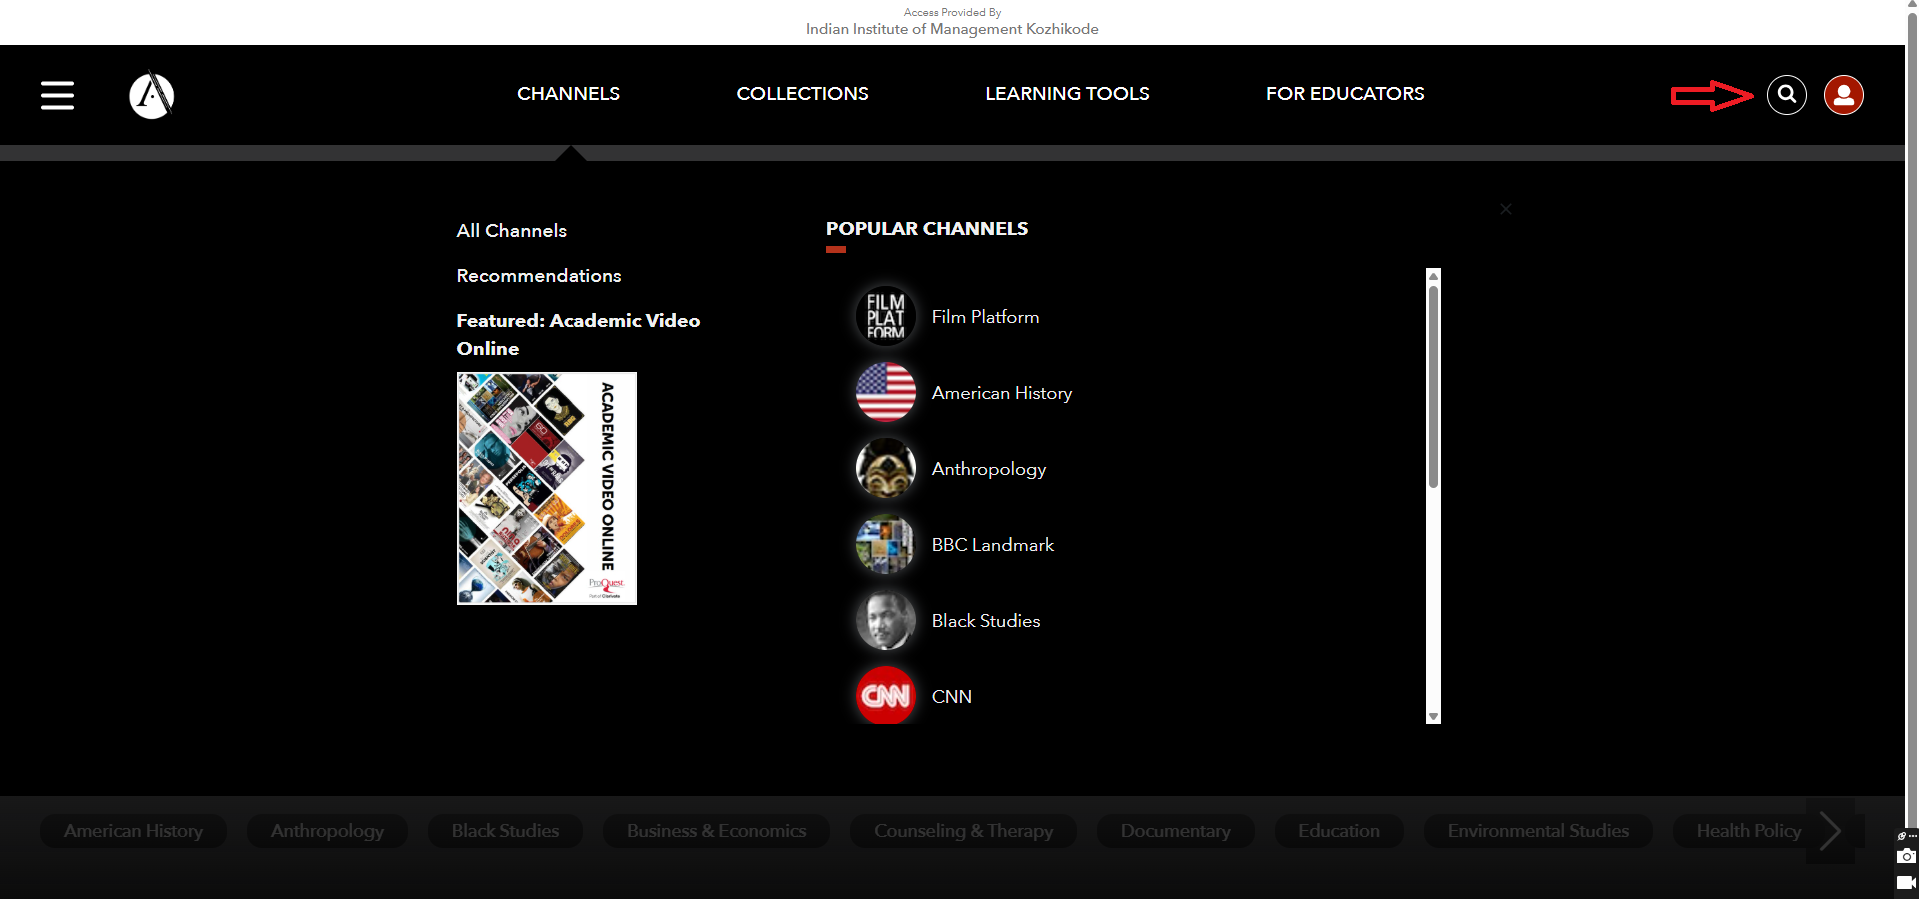
Task: Click the Alexander Street logo
Action: click(152, 95)
